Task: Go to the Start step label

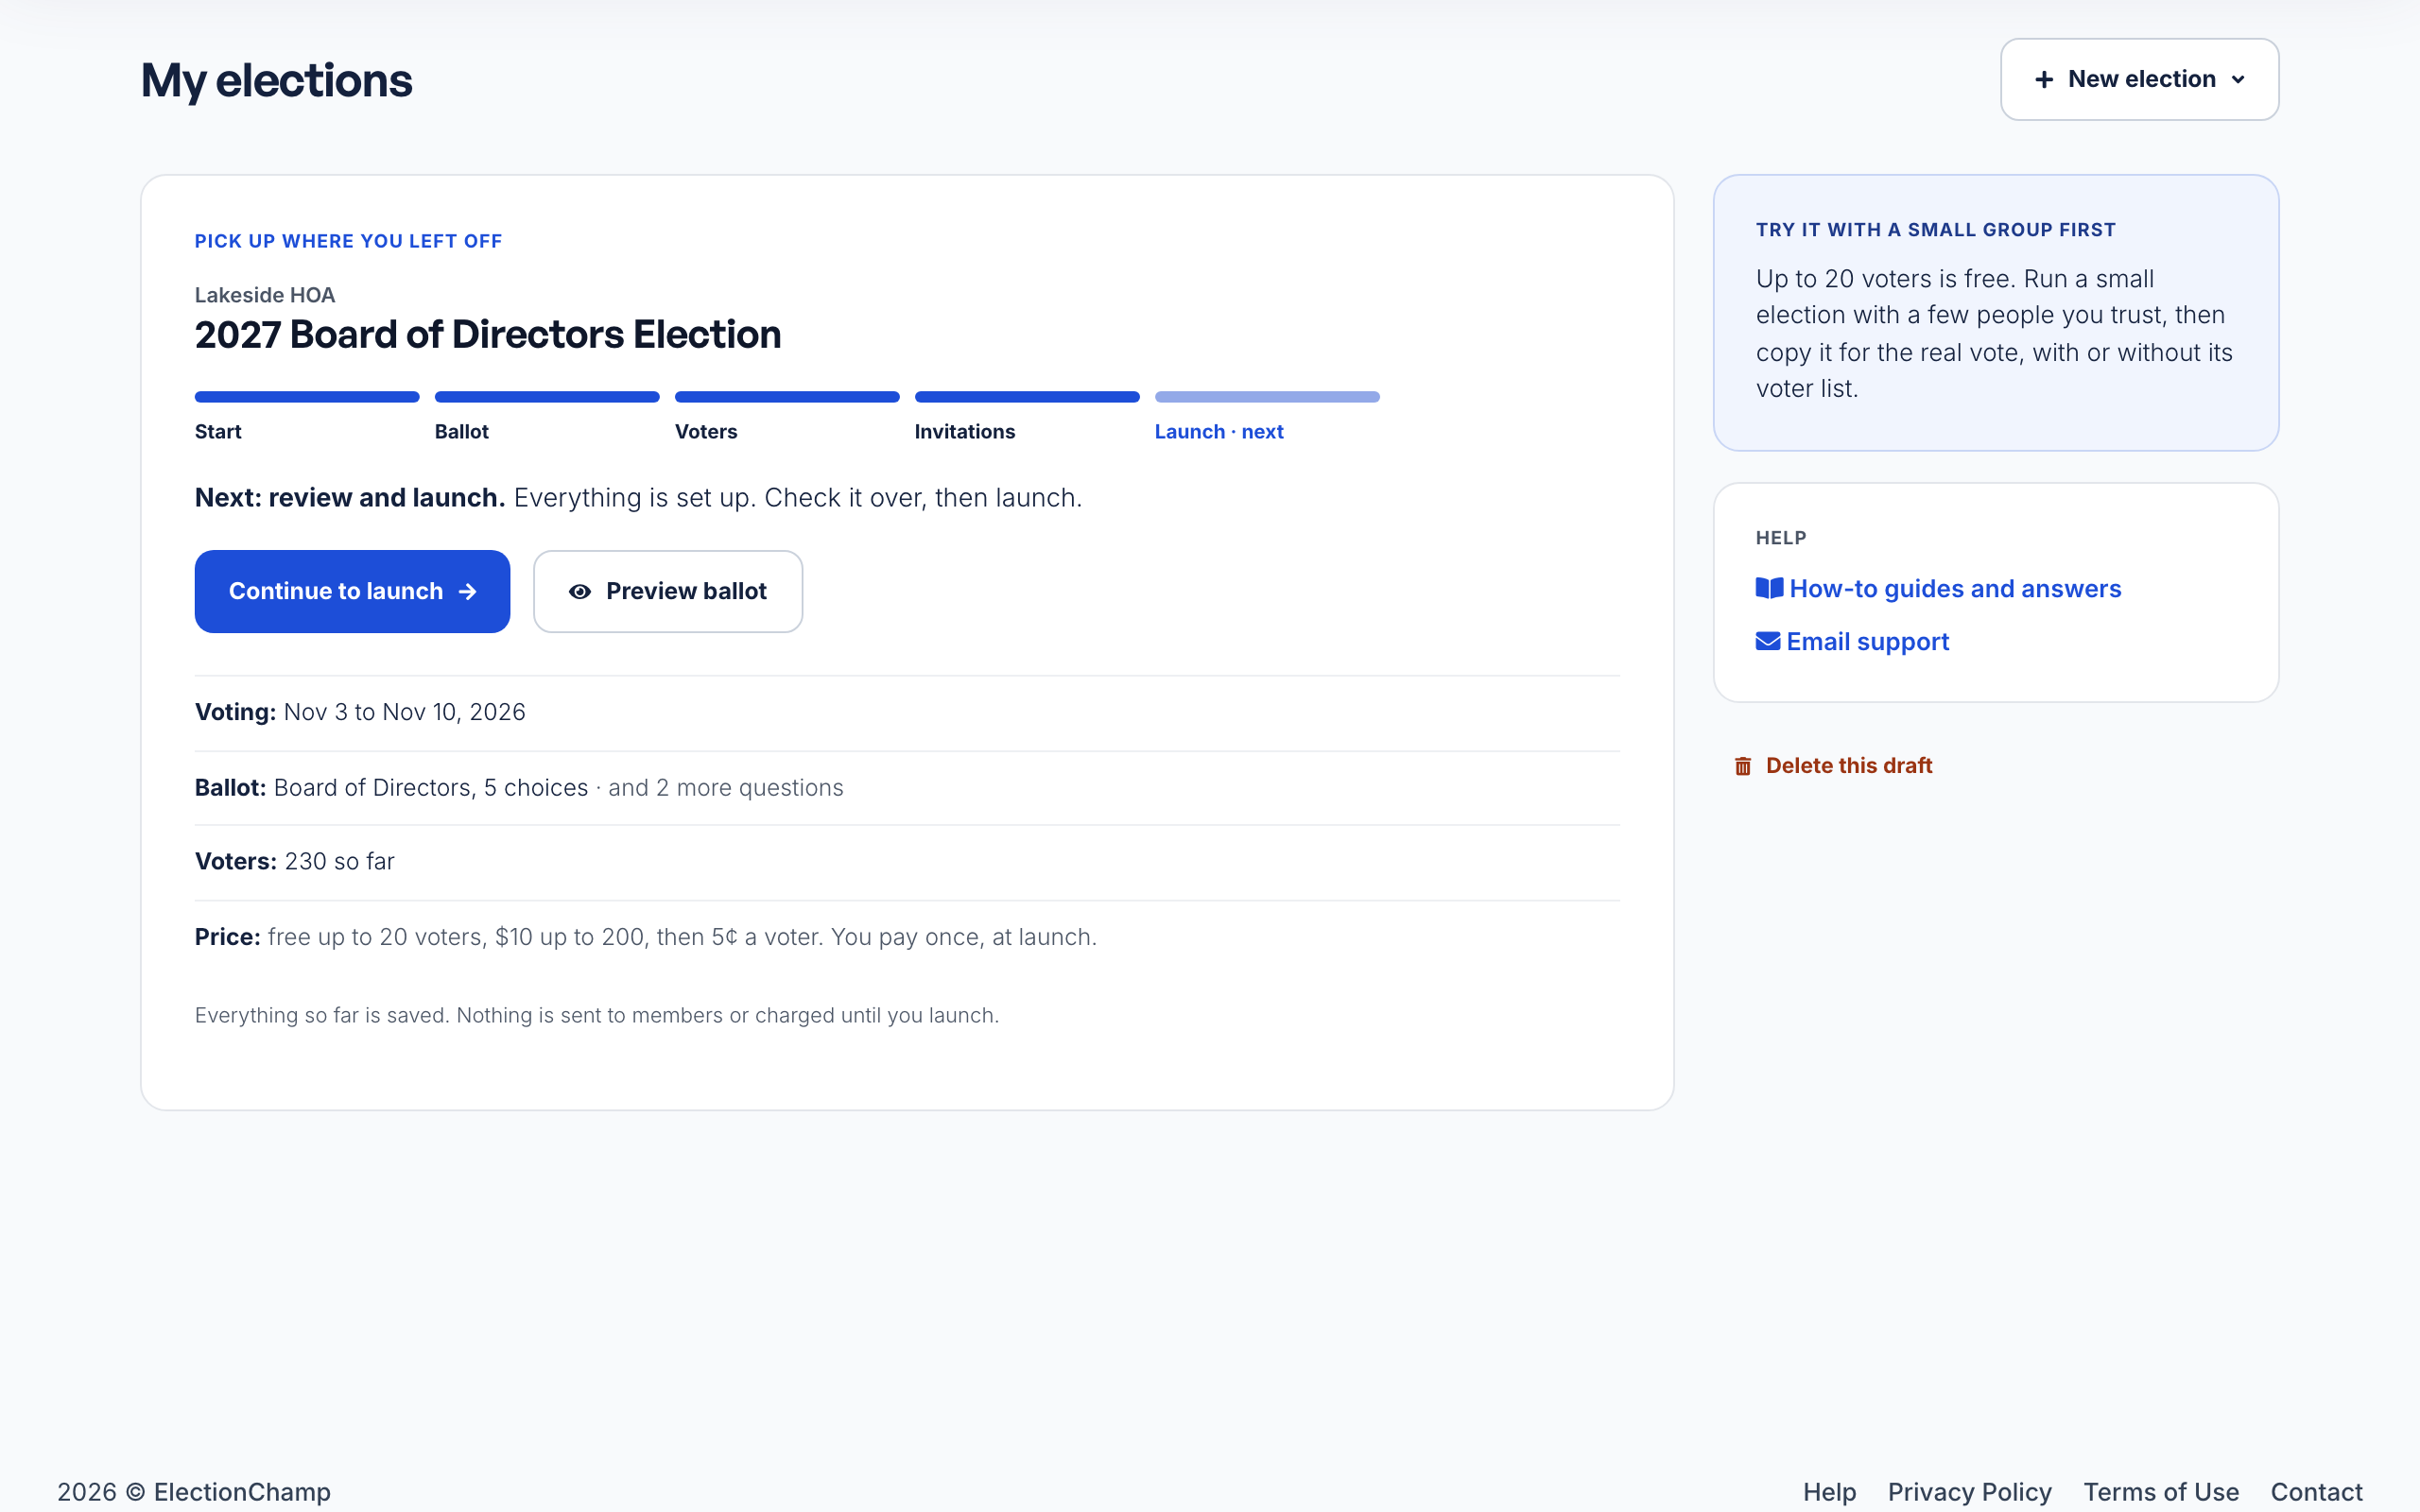Action: click(218, 431)
